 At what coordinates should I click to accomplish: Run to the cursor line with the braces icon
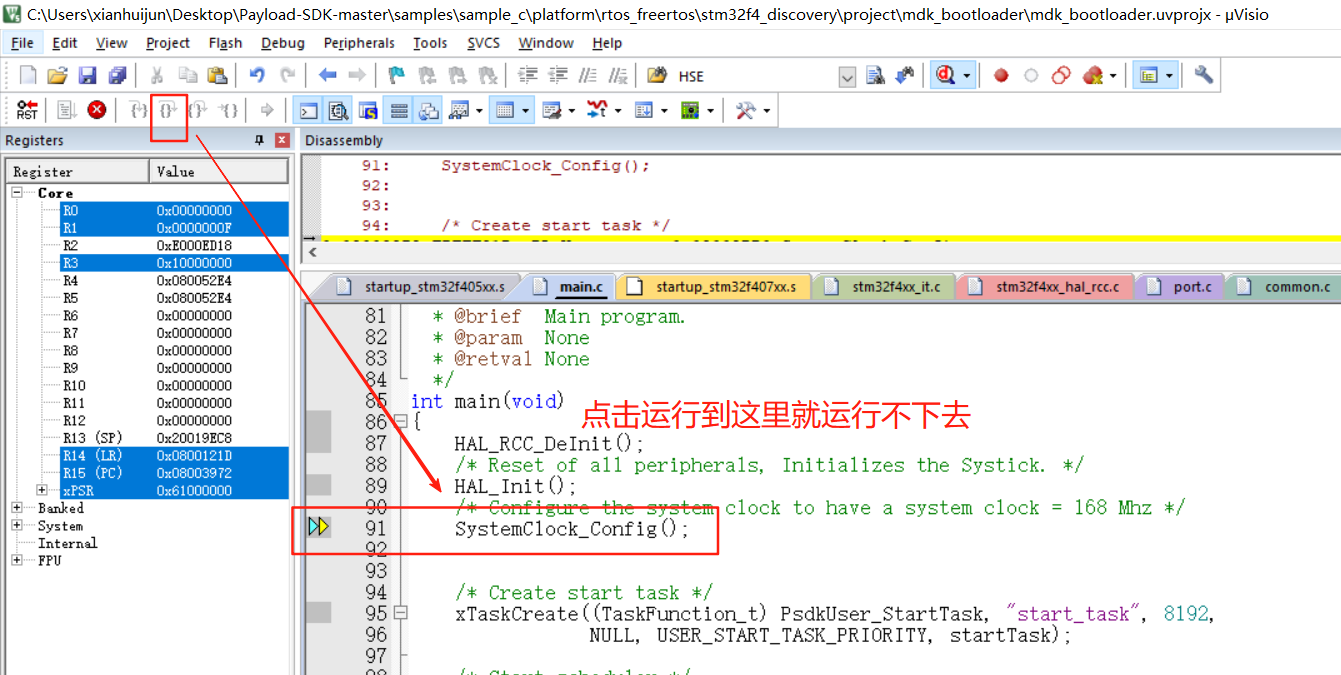[229, 110]
